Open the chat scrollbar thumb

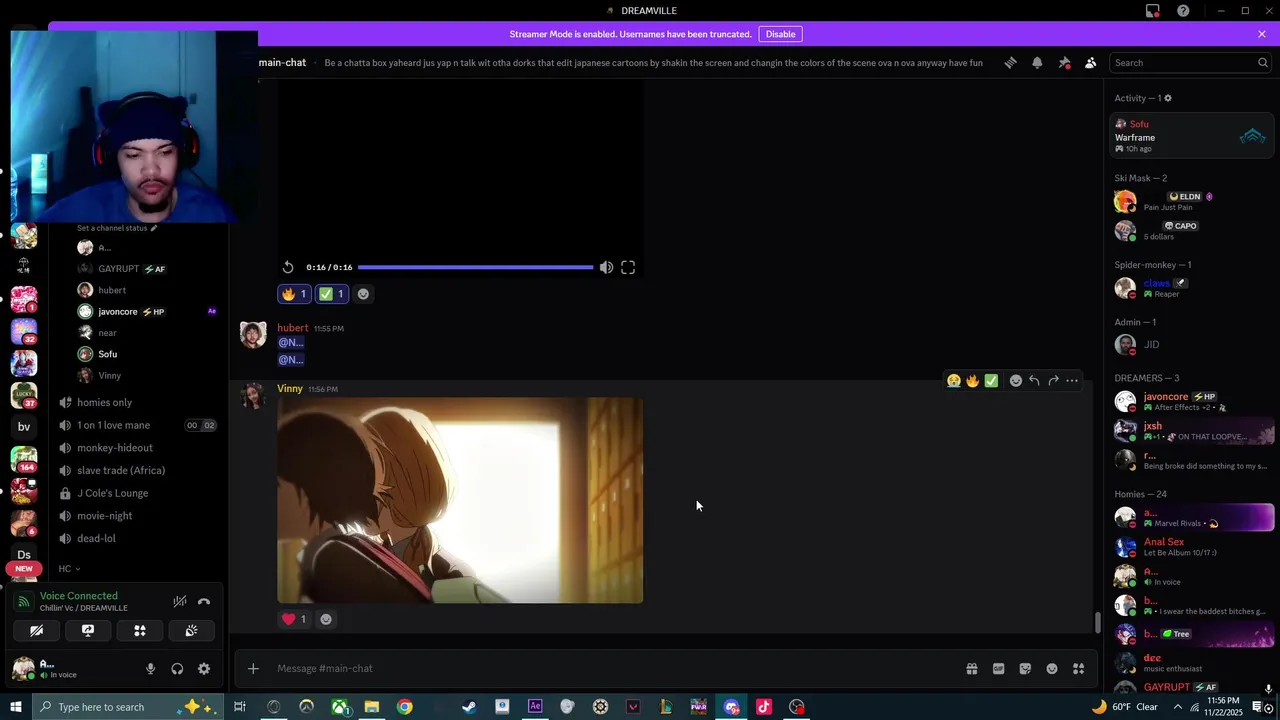pos(1098,622)
